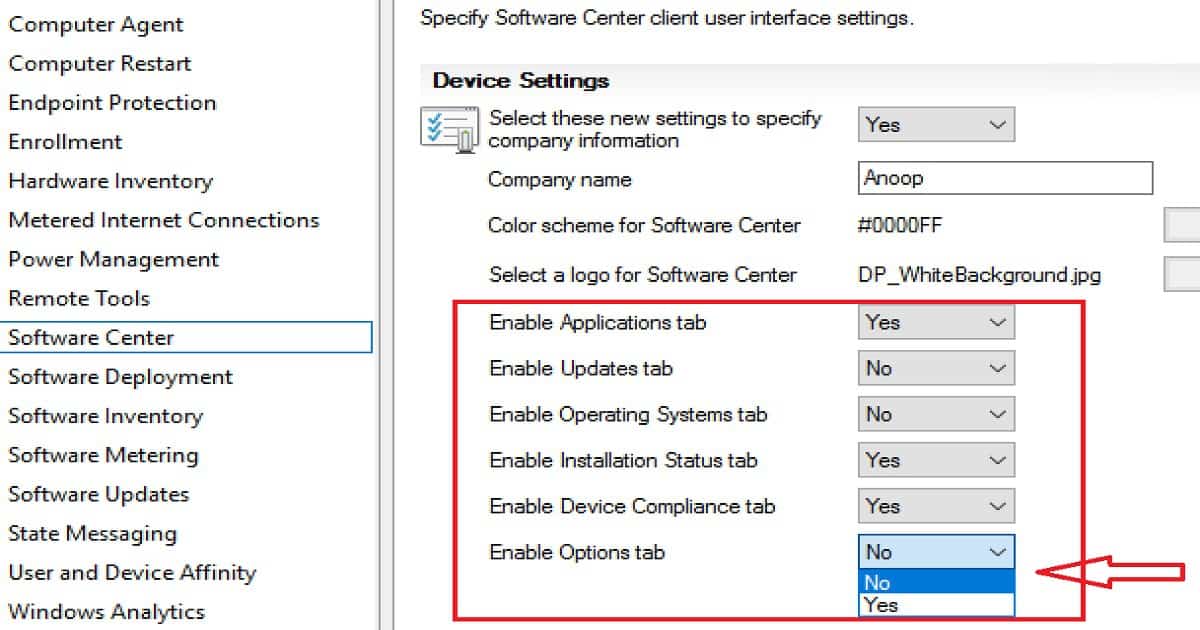Expand the Enable Applications tab dropdown
The image size is (1200, 630).
[x=935, y=322]
